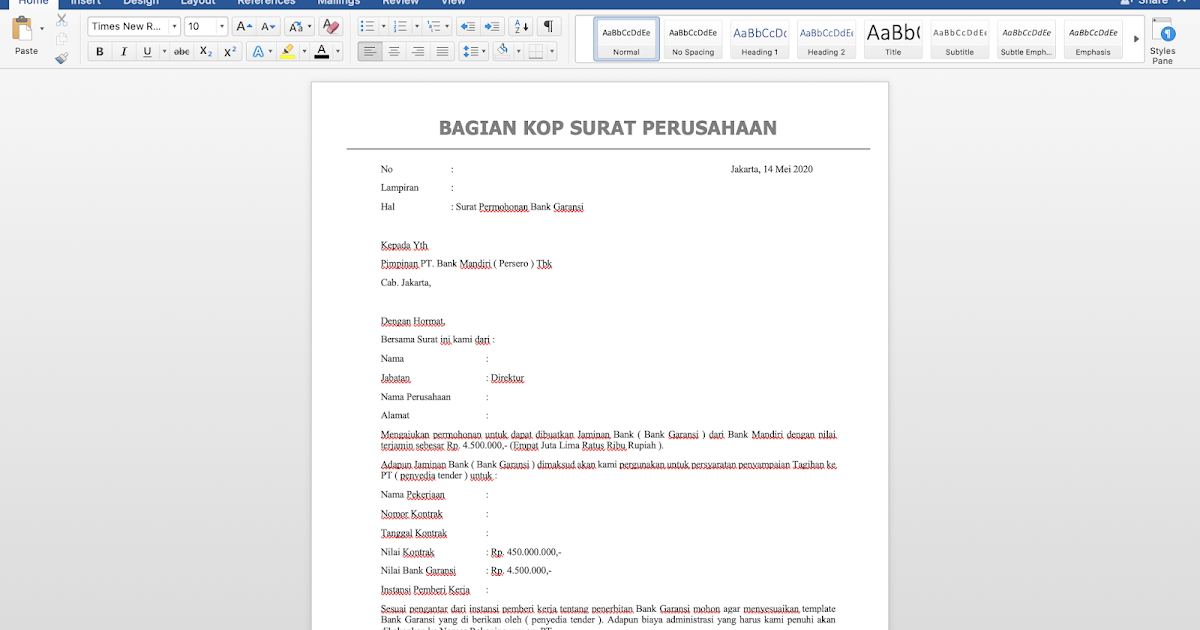Justify paragraph text
Image resolution: width=1200 pixels, height=630 pixels.
click(x=442, y=51)
